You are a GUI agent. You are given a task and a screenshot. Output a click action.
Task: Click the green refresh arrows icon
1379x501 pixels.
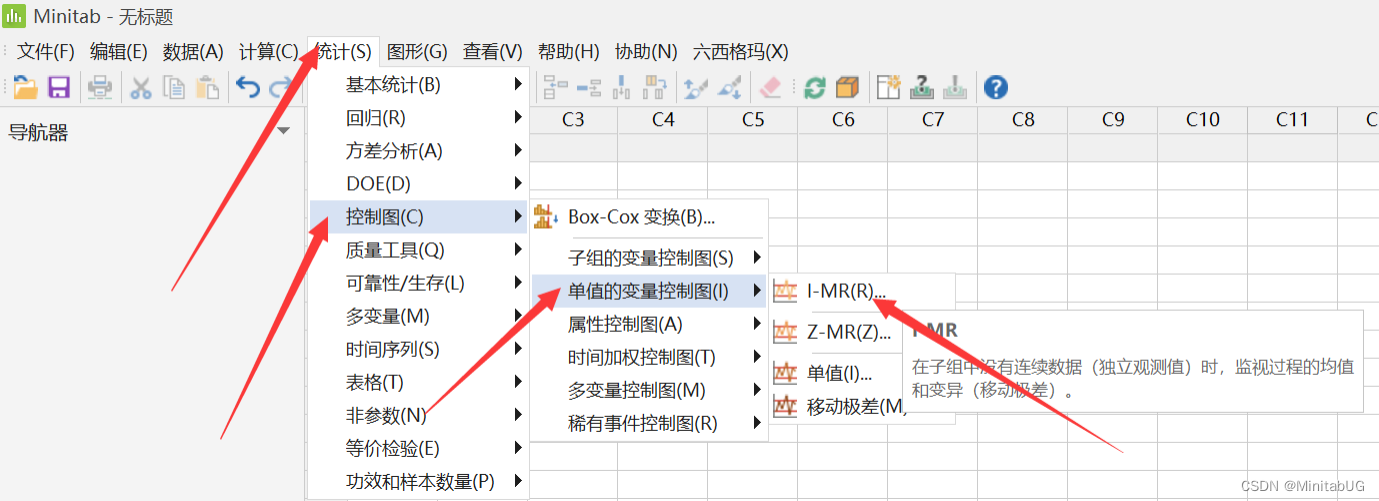pyautogui.click(x=815, y=87)
